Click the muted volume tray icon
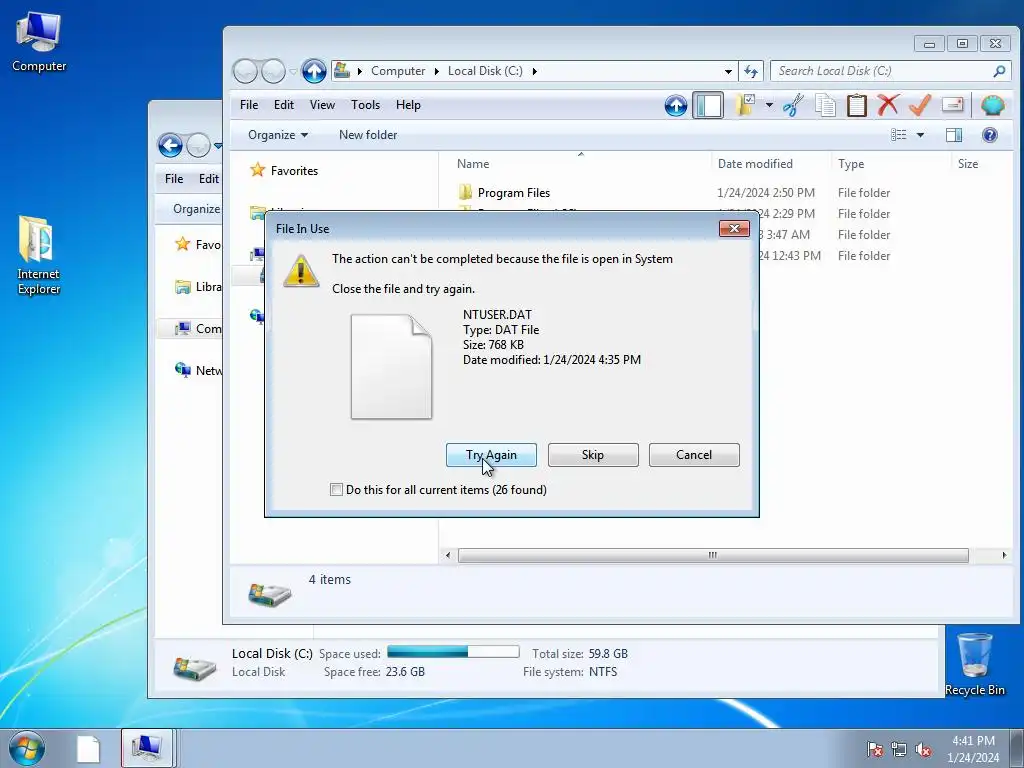Image resolution: width=1024 pixels, height=768 pixels. [923, 749]
